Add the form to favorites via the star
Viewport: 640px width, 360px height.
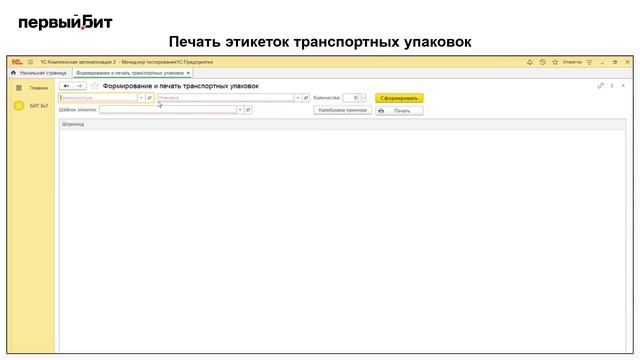click(95, 86)
